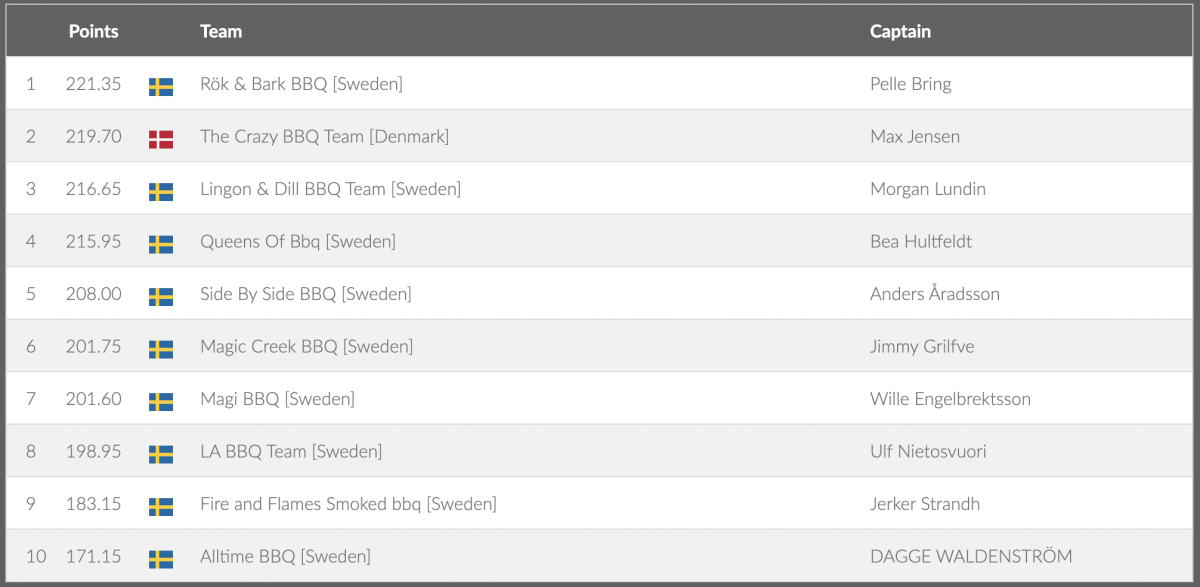This screenshot has height=587, width=1200.
Task: Click the flag icon beside LA BBQ Team
Action: (x=161, y=454)
